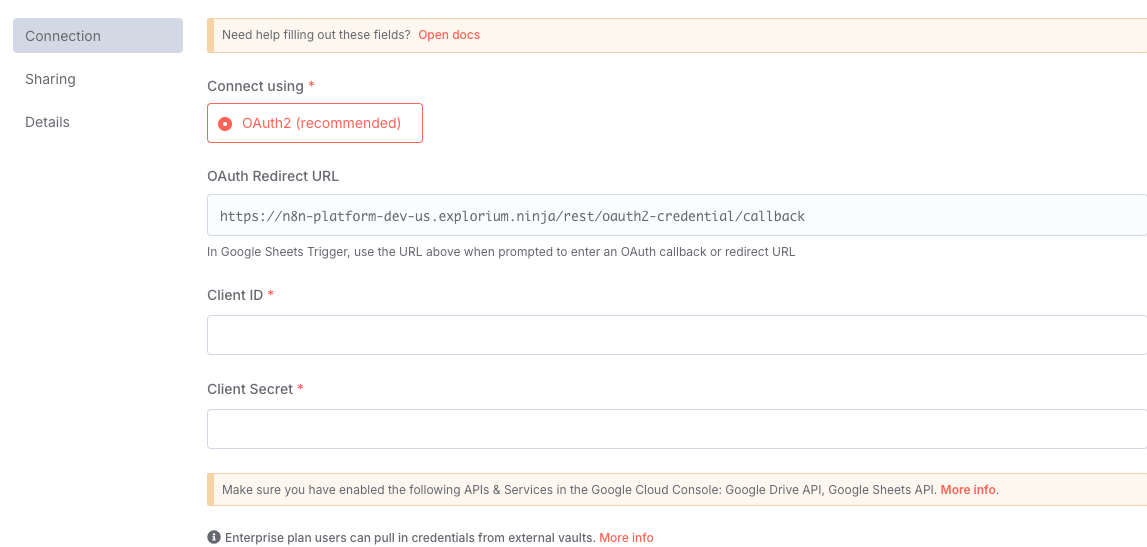Follow More info link for Google APIs
The width and height of the screenshot is (1147, 547).
coord(968,490)
